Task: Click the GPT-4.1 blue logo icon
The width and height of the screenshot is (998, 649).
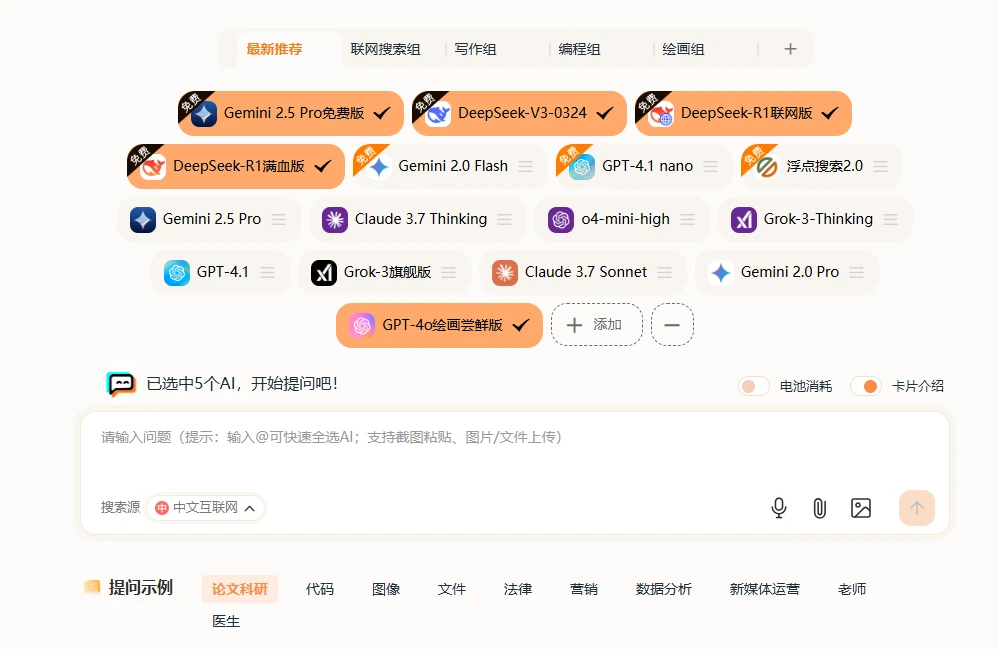Action: click(177, 273)
